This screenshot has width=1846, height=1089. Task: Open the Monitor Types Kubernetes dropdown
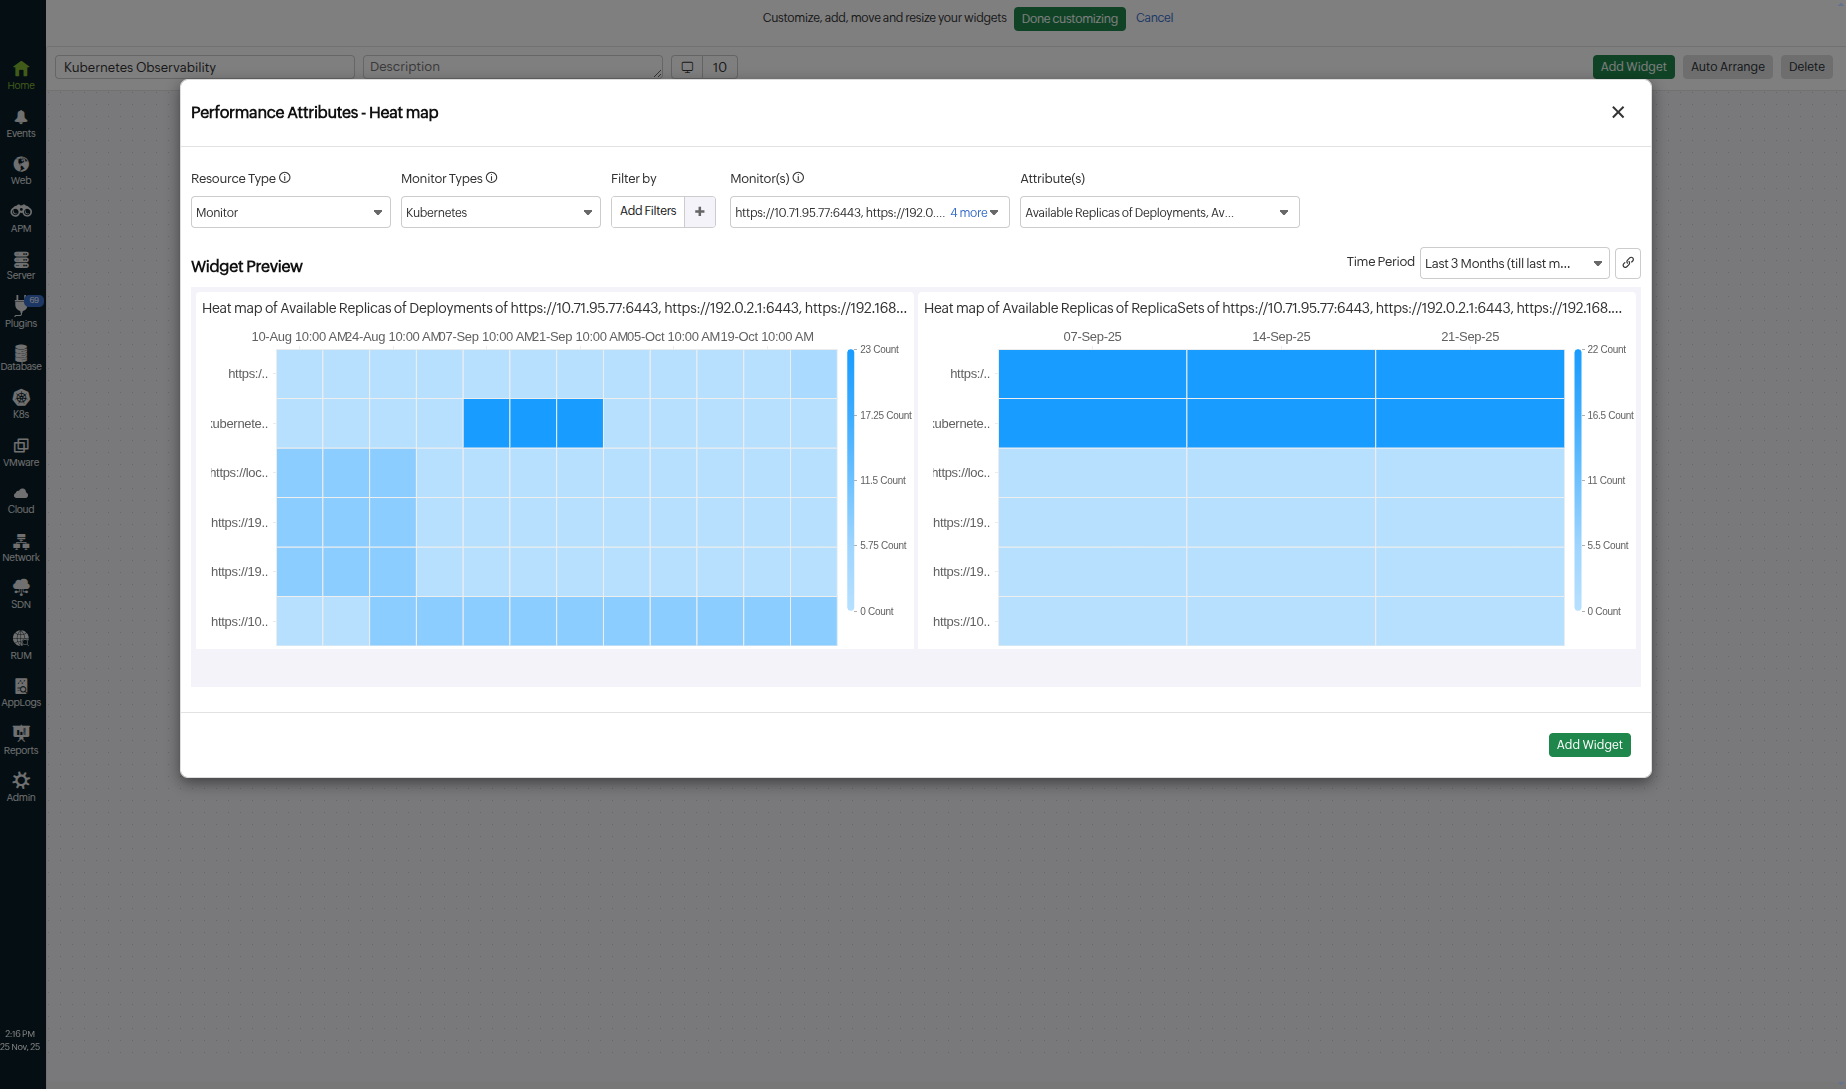click(500, 212)
